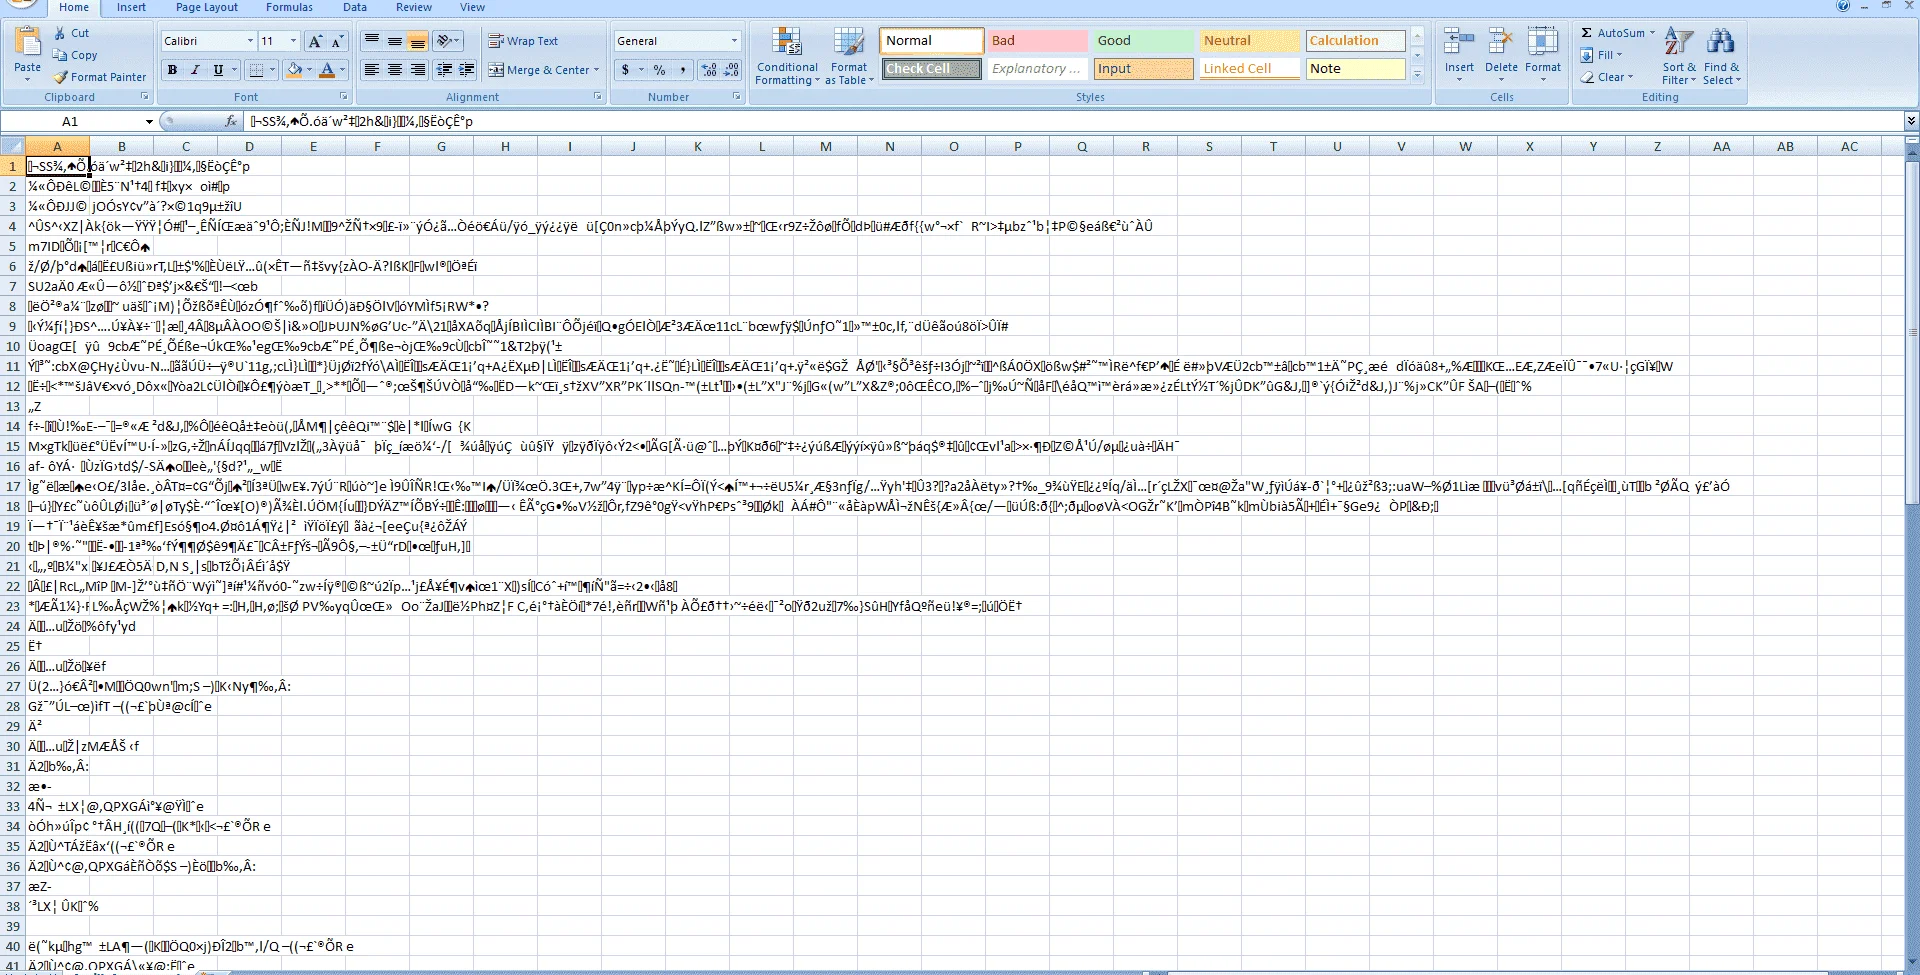Open the Format cells menu
The width and height of the screenshot is (1920, 975).
[1543, 54]
